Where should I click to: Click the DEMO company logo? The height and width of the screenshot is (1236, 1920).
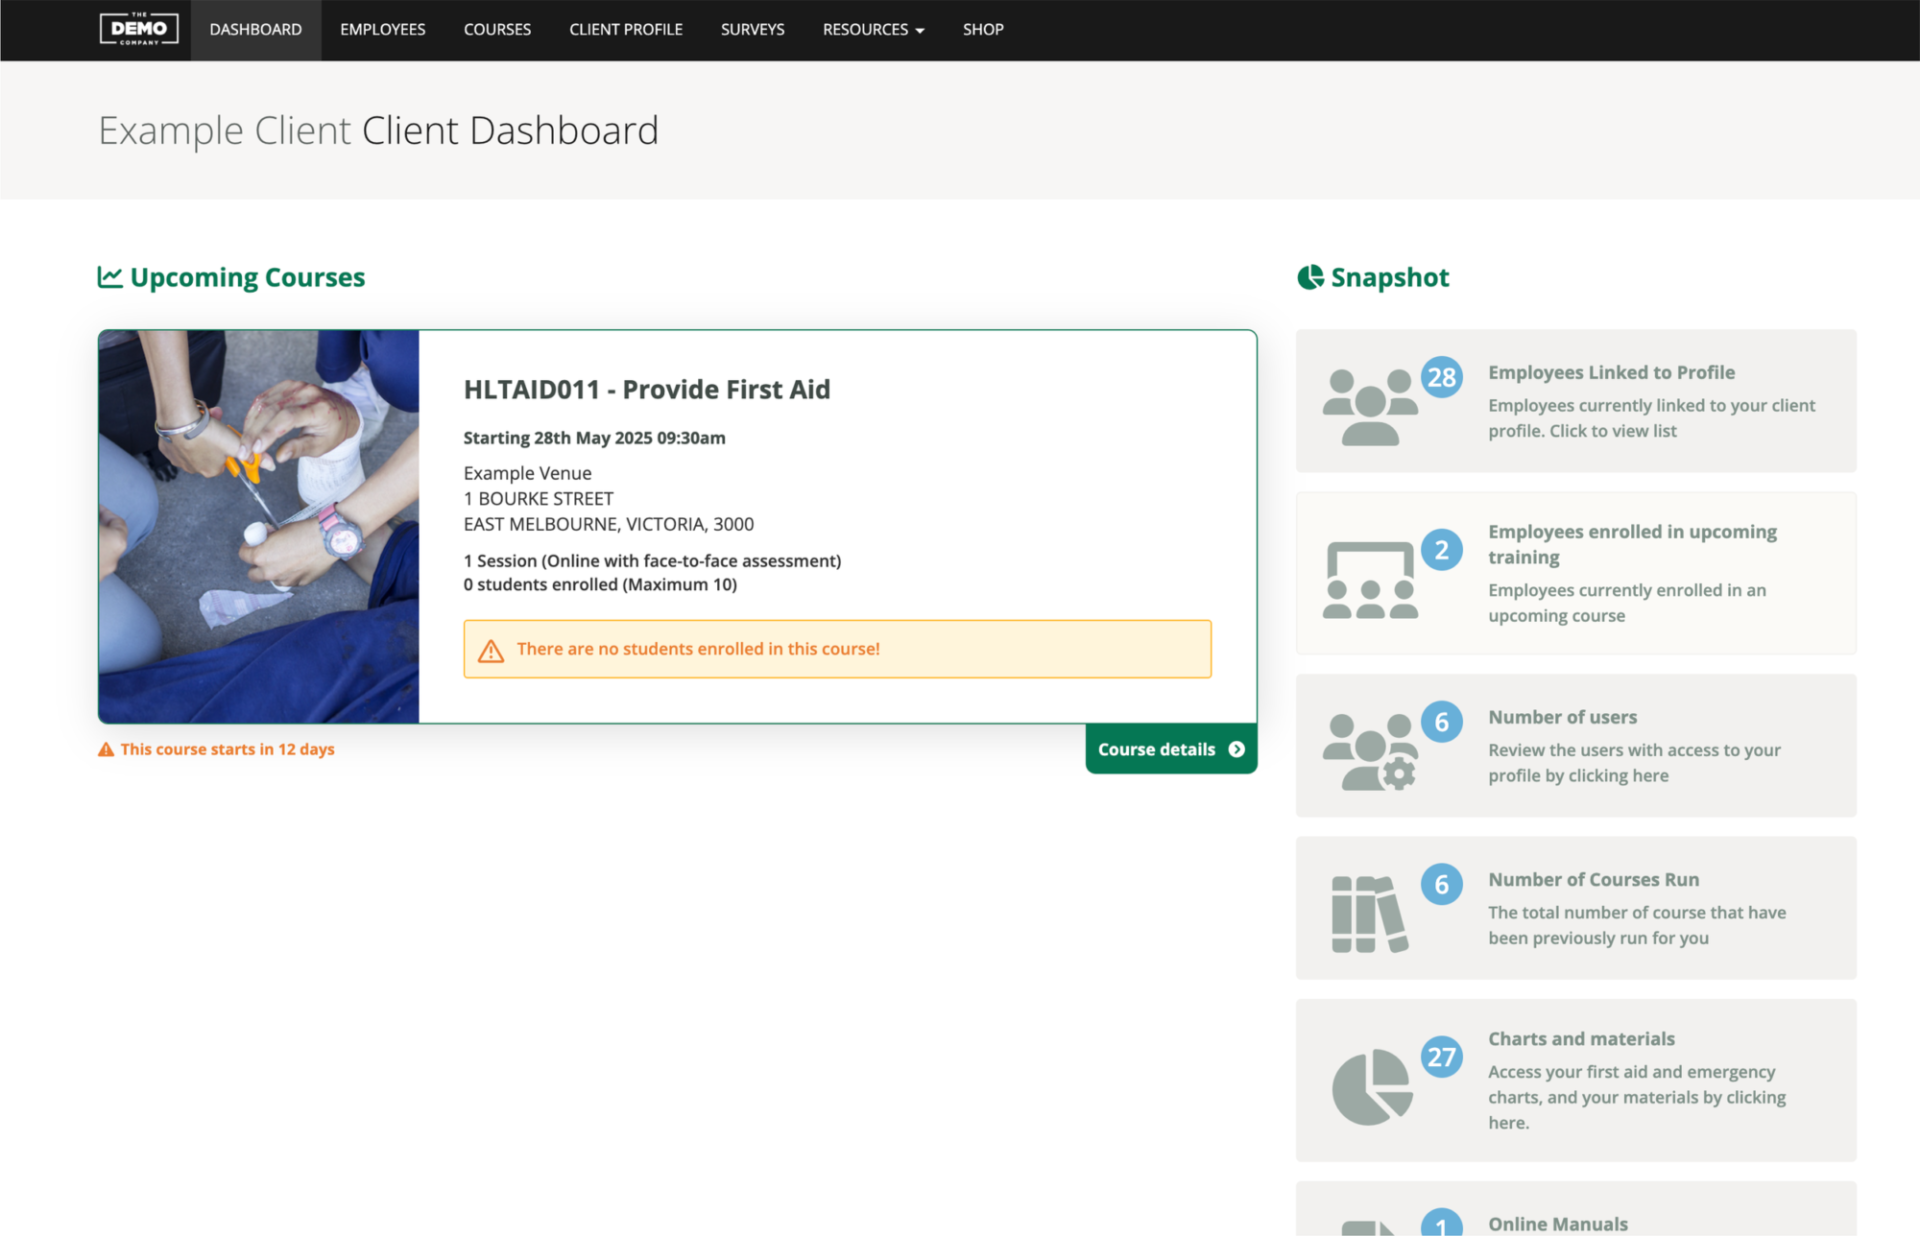point(139,29)
